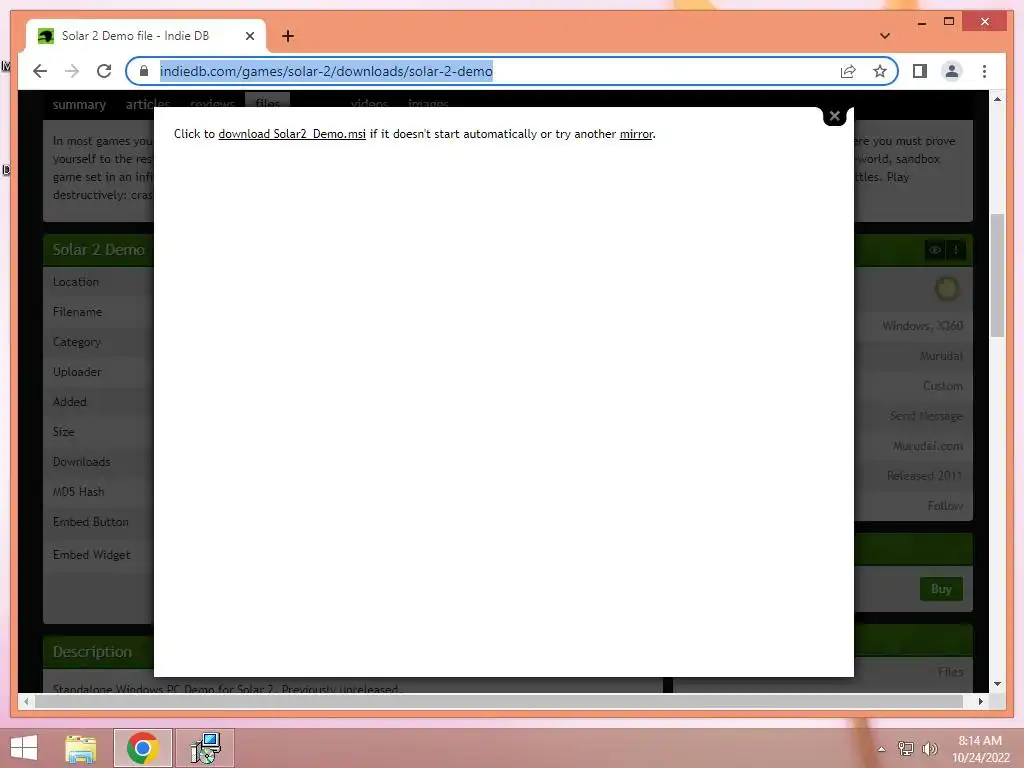
Task: Open Chrome profile avatar
Action: point(952,71)
